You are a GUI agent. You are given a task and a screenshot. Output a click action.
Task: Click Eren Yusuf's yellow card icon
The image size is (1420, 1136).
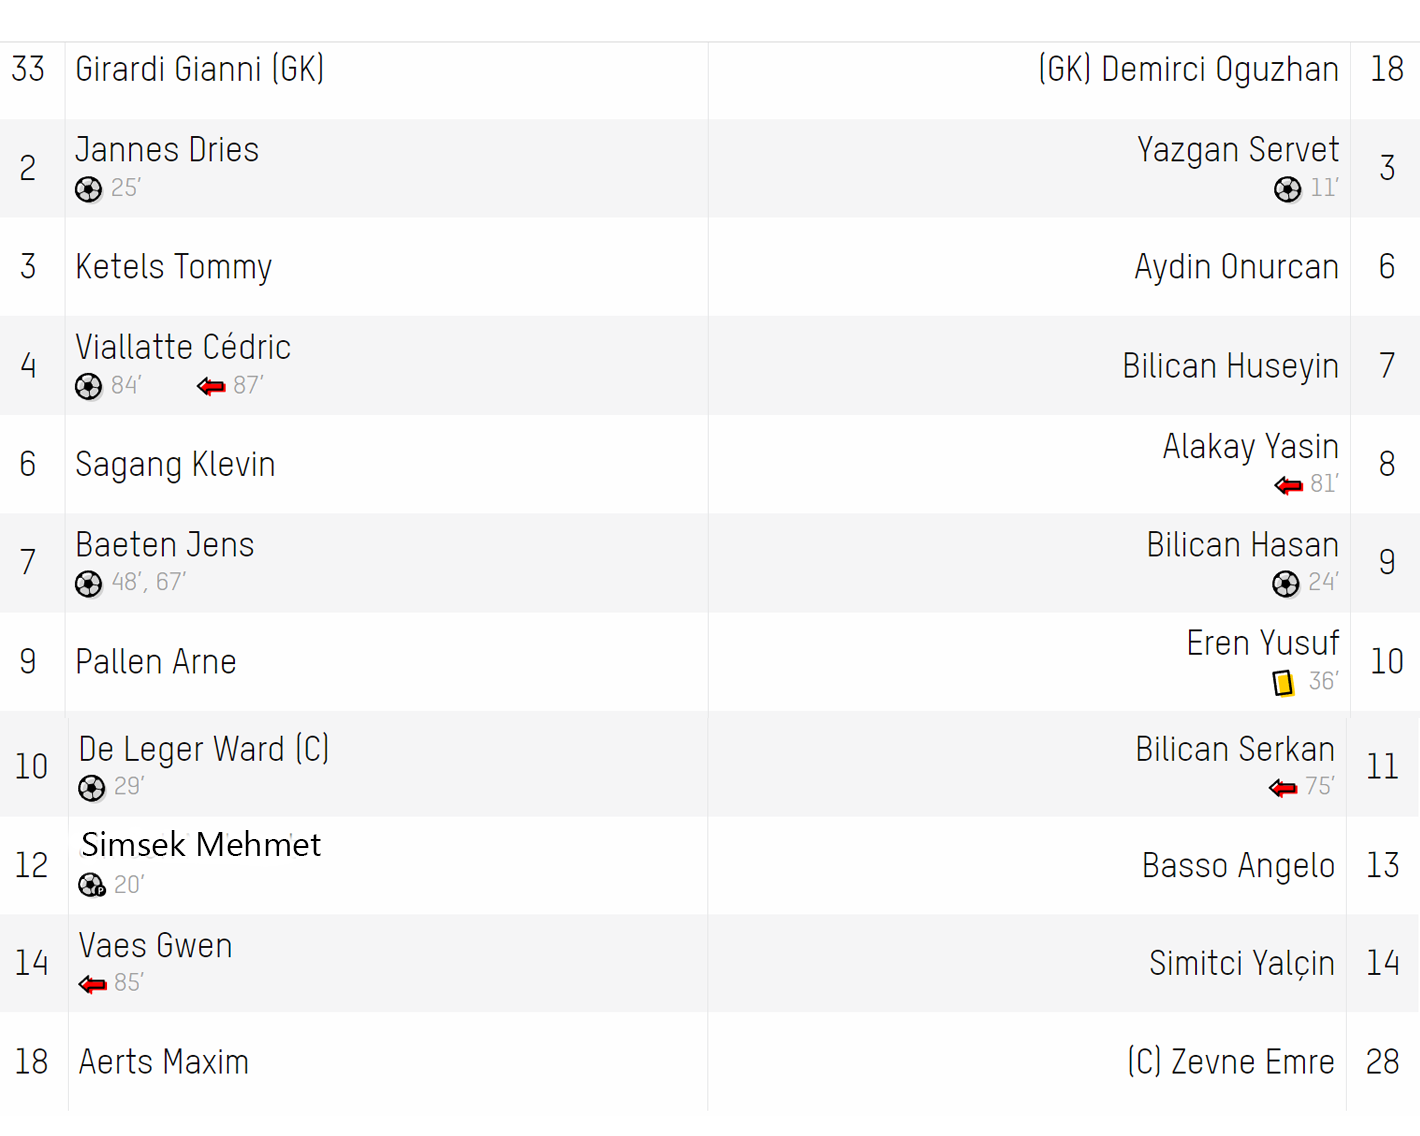[1284, 682]
